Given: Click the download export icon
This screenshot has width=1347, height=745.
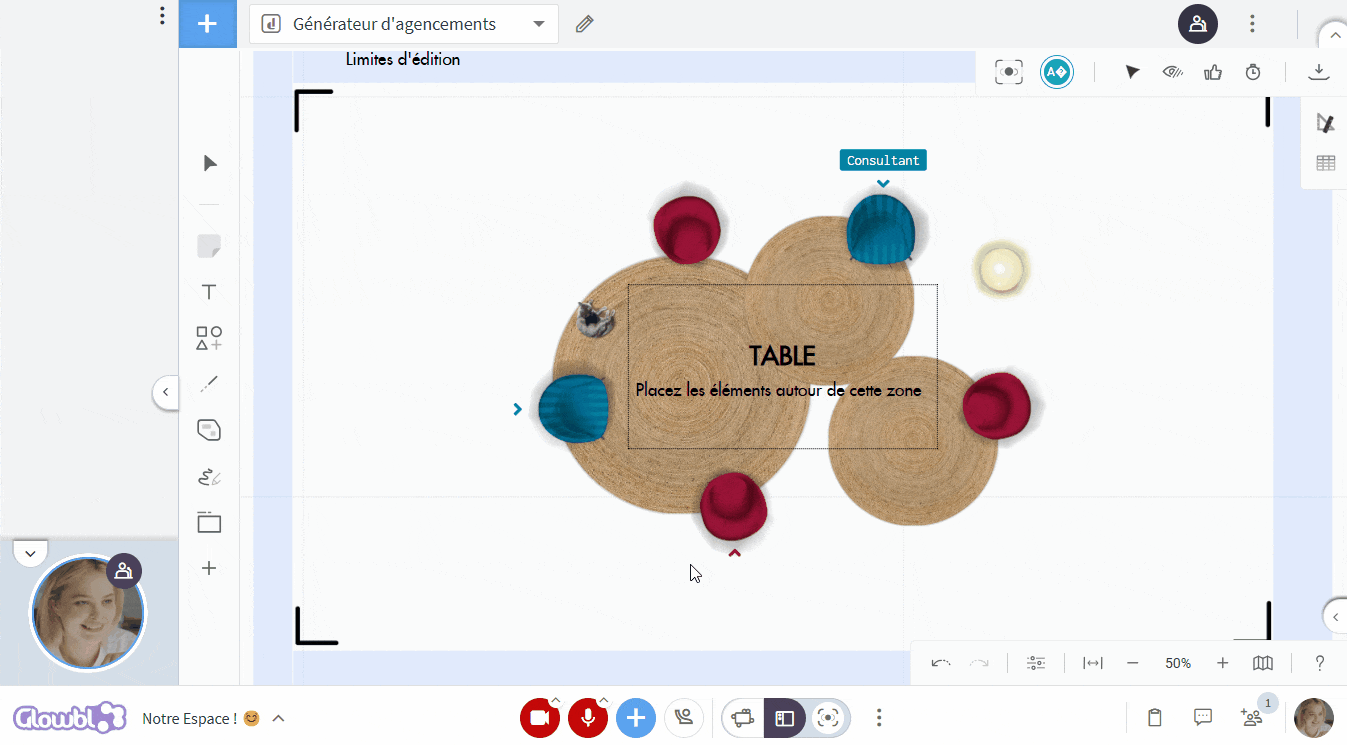Looking at the screenshot, I should pyautogui.click(x=1319, y=72).
